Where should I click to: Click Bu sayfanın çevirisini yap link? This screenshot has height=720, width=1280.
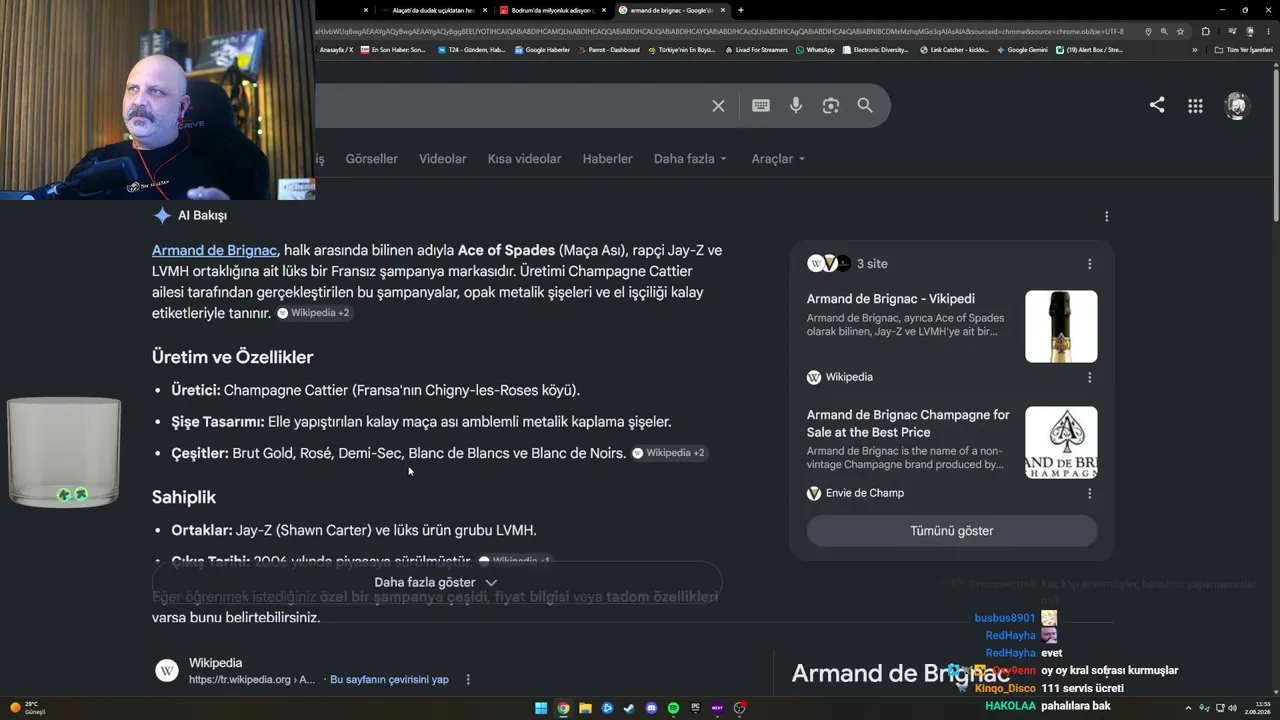[x=389, y=680]
